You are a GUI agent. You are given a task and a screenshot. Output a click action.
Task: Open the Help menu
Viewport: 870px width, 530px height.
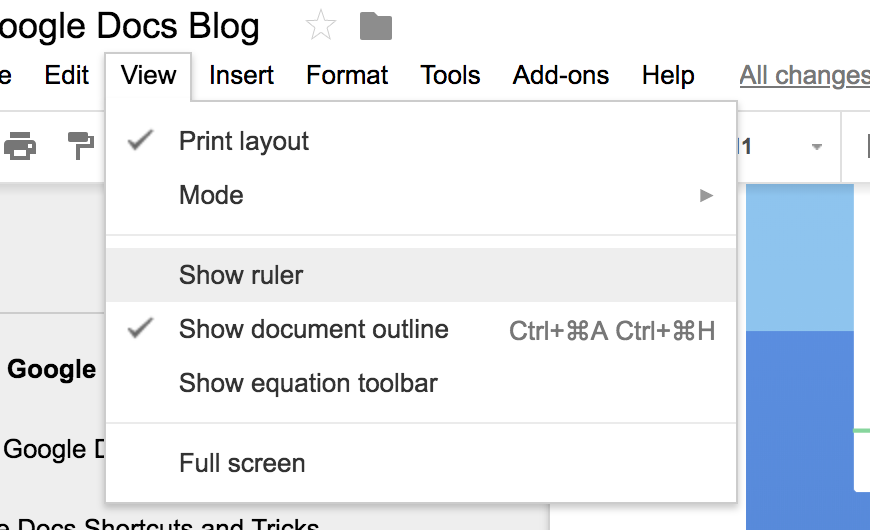point(668,75)
